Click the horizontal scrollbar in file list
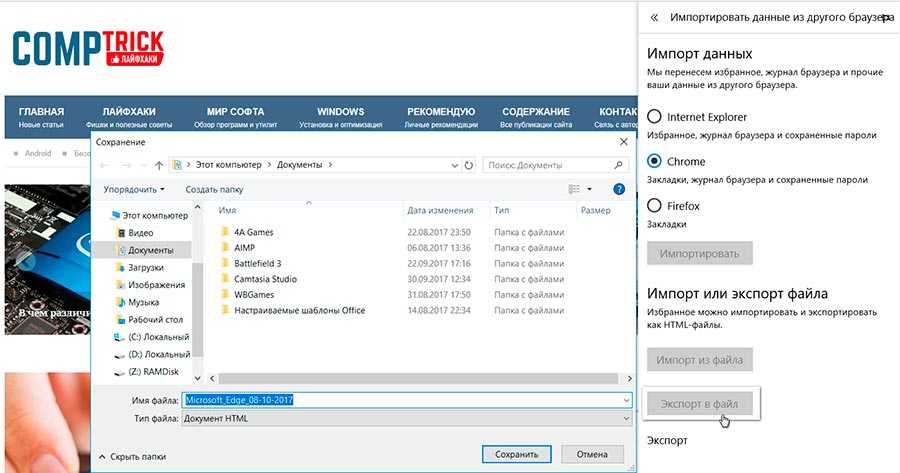The image size is (900, 473). [400, 380]
